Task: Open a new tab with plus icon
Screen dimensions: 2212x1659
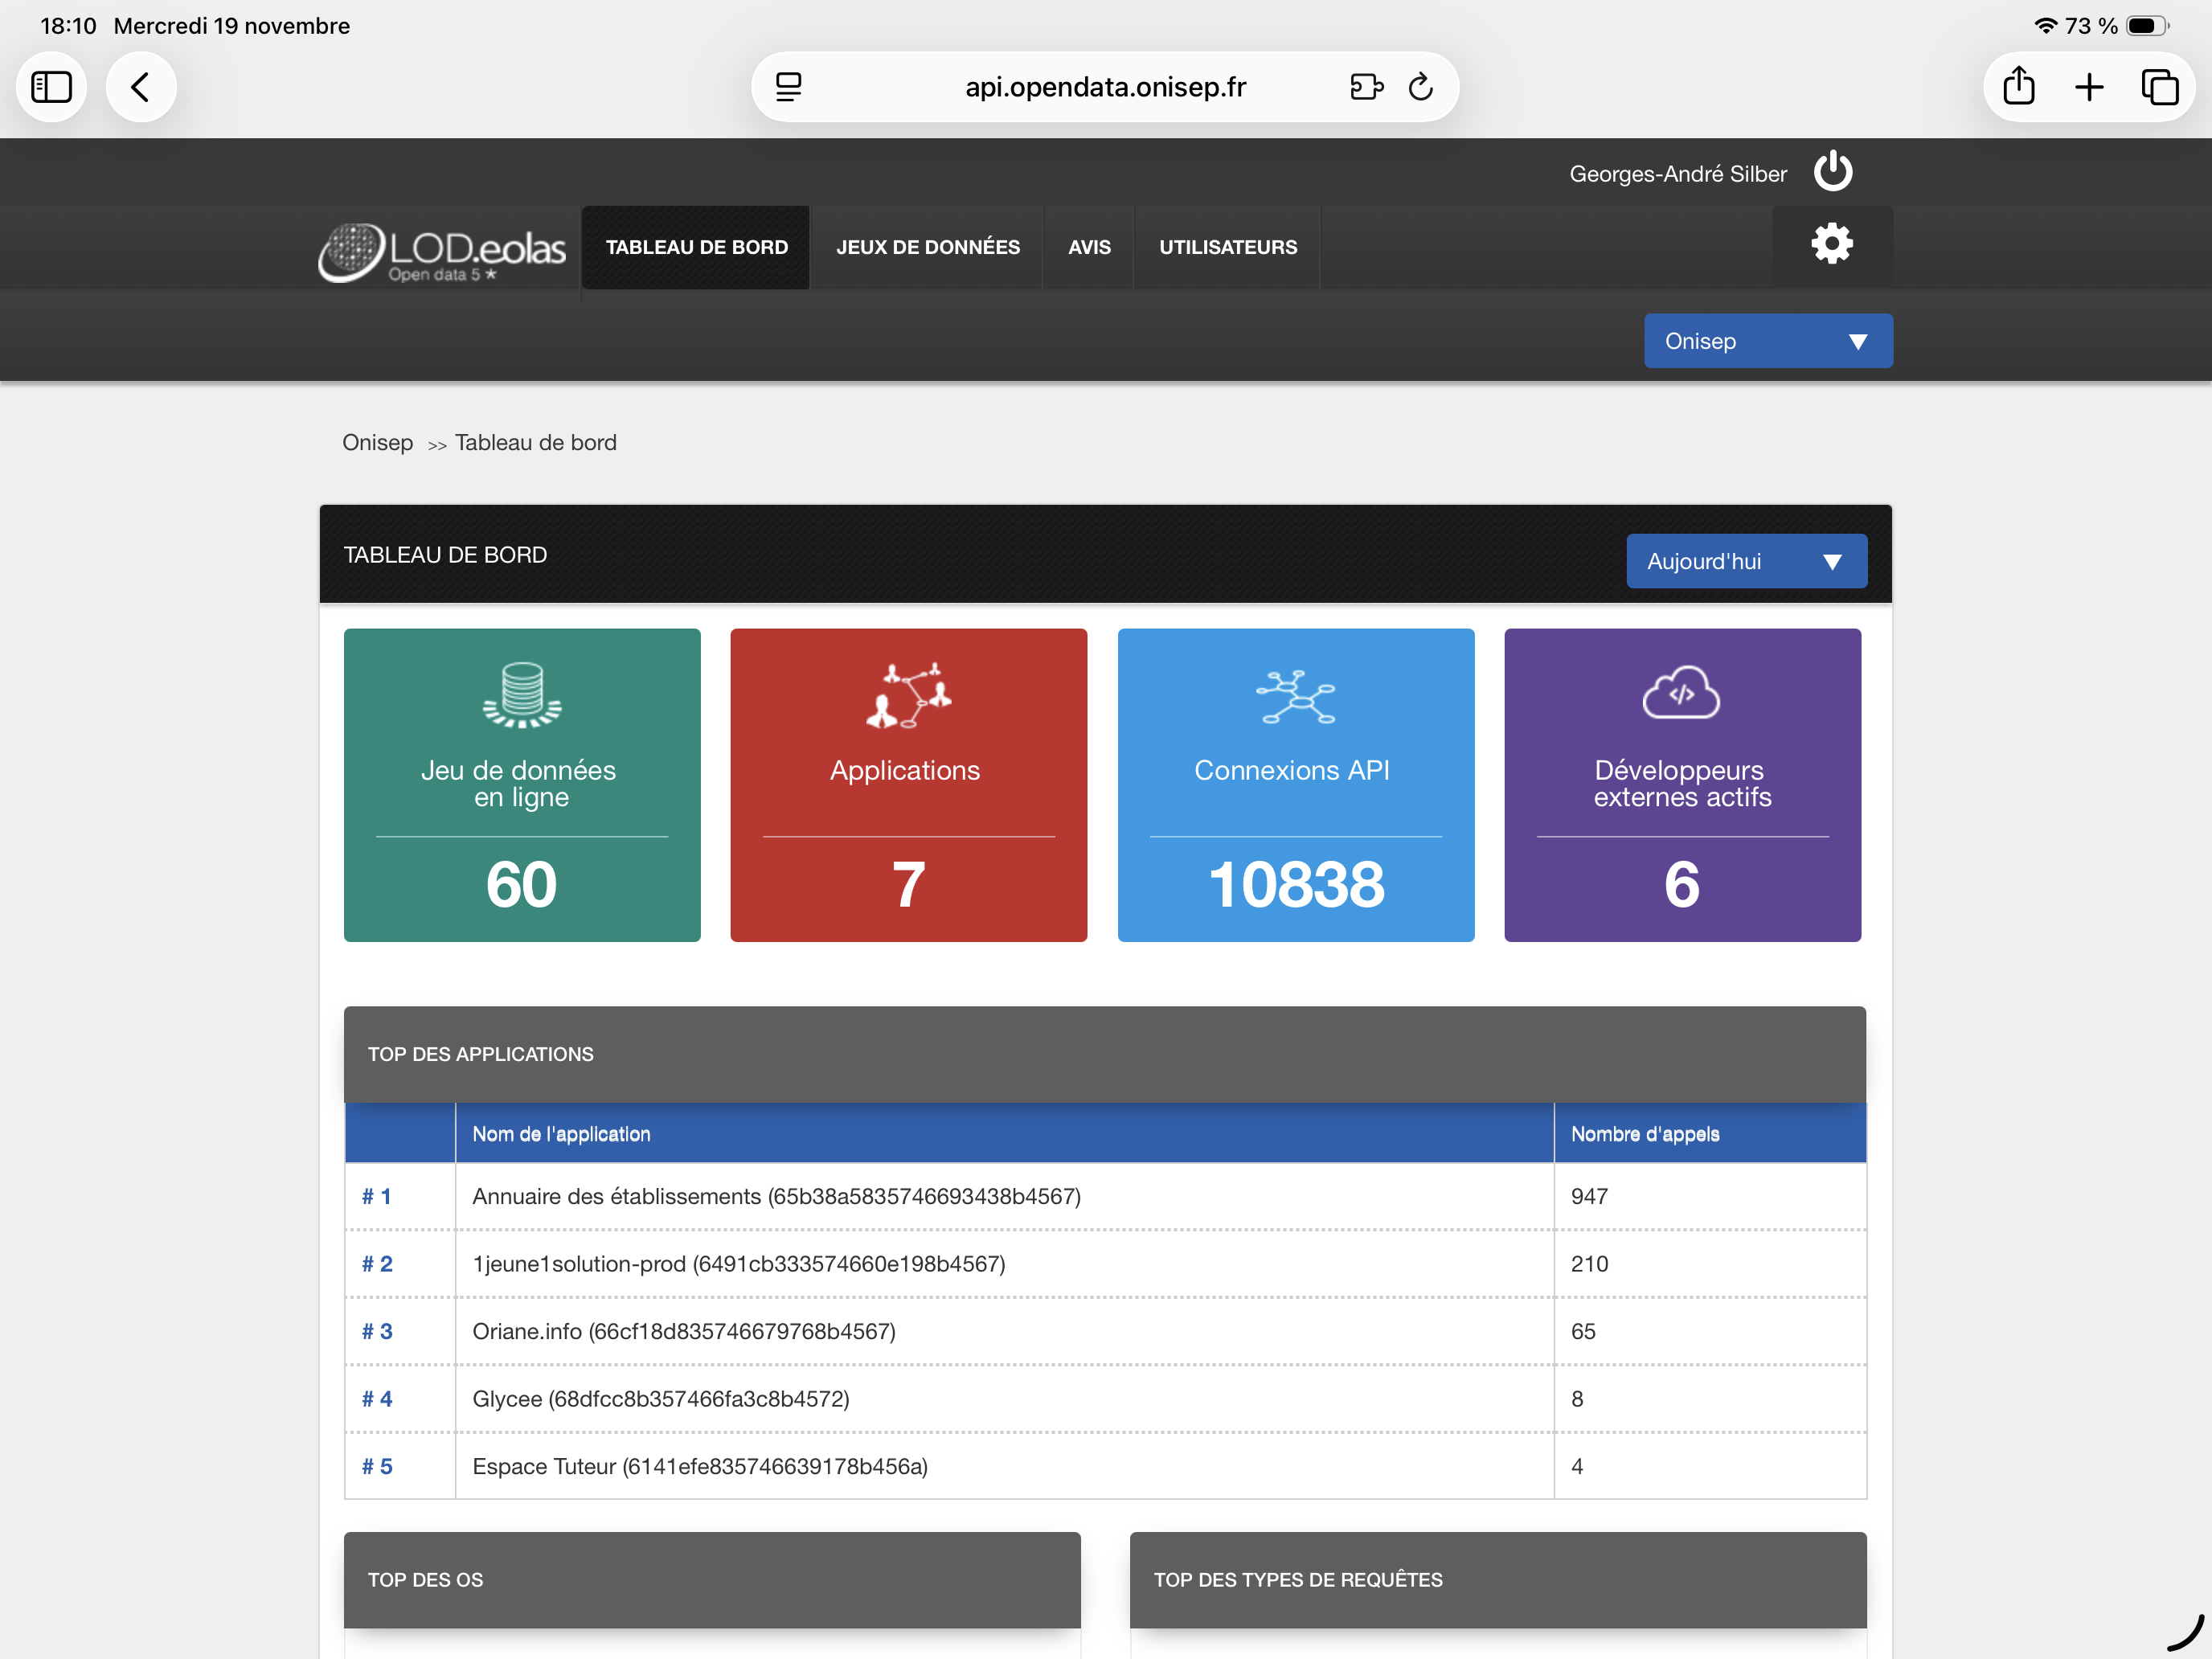Action: (2089, 87)
